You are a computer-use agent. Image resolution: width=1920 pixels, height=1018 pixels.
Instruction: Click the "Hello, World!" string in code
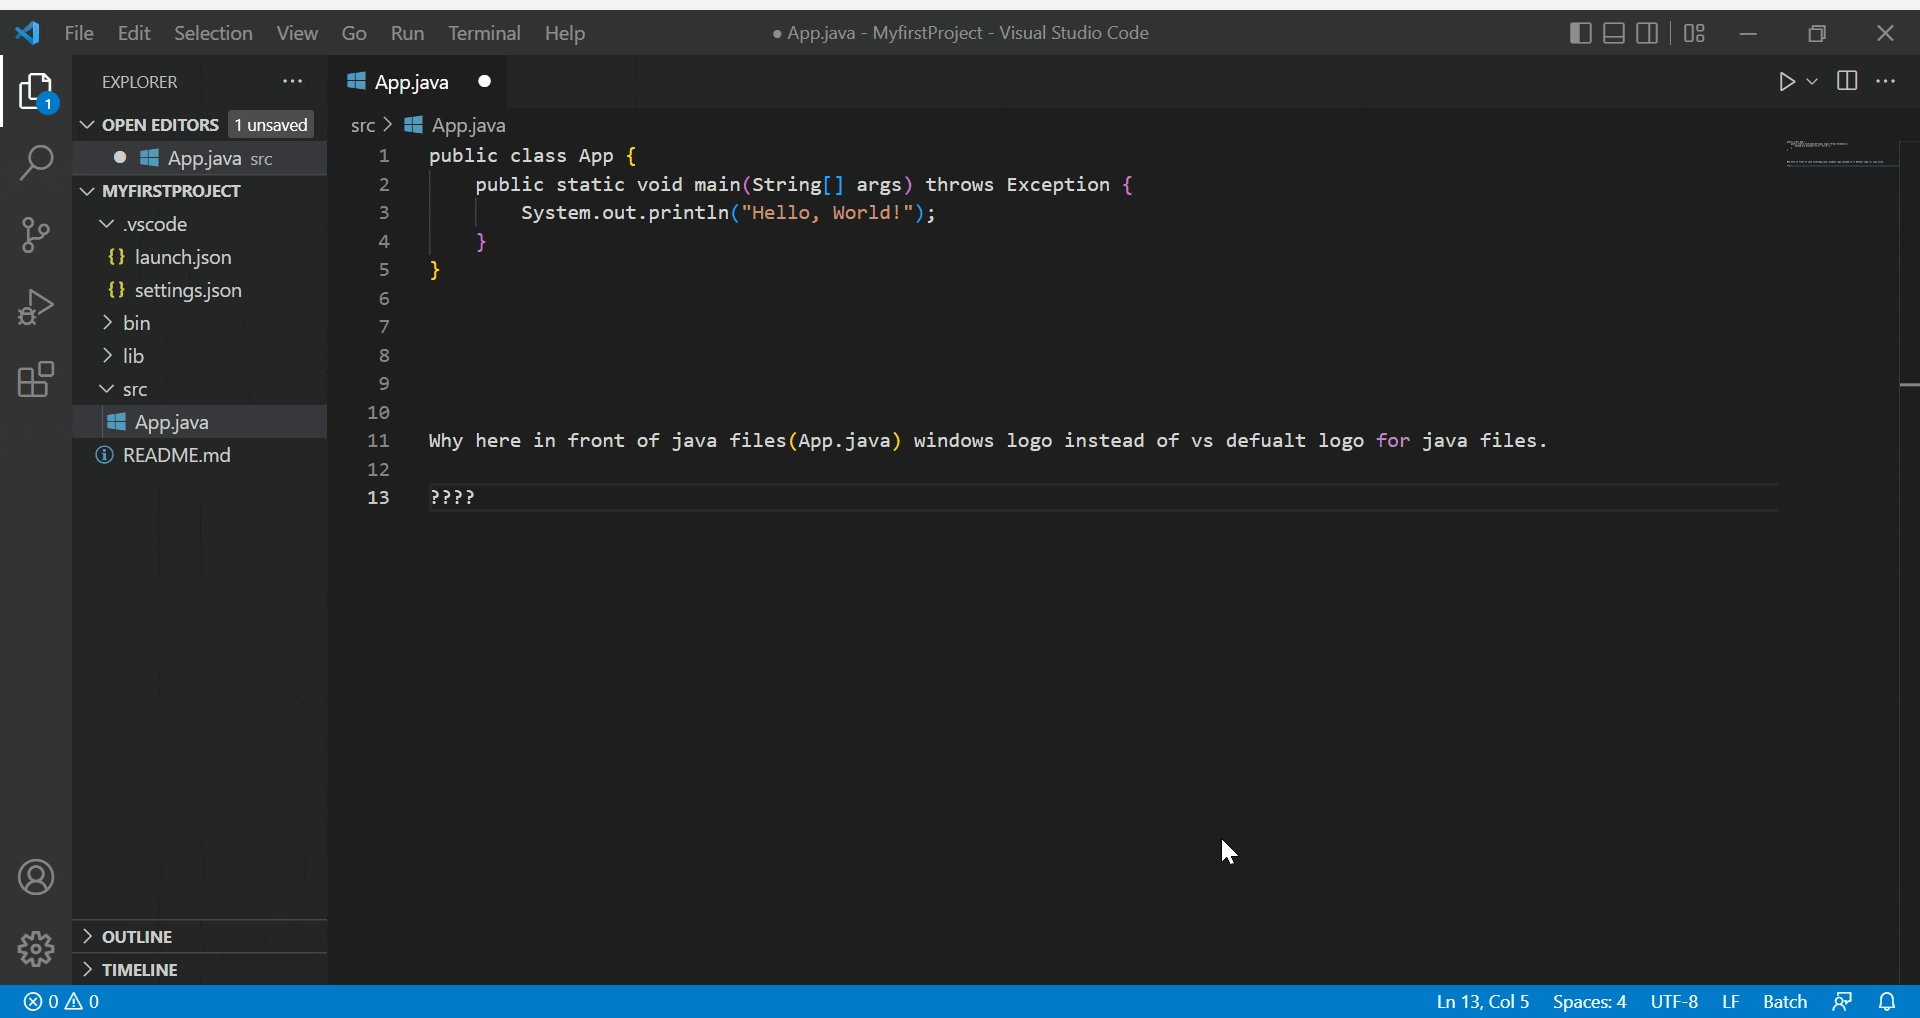point(826,213)
